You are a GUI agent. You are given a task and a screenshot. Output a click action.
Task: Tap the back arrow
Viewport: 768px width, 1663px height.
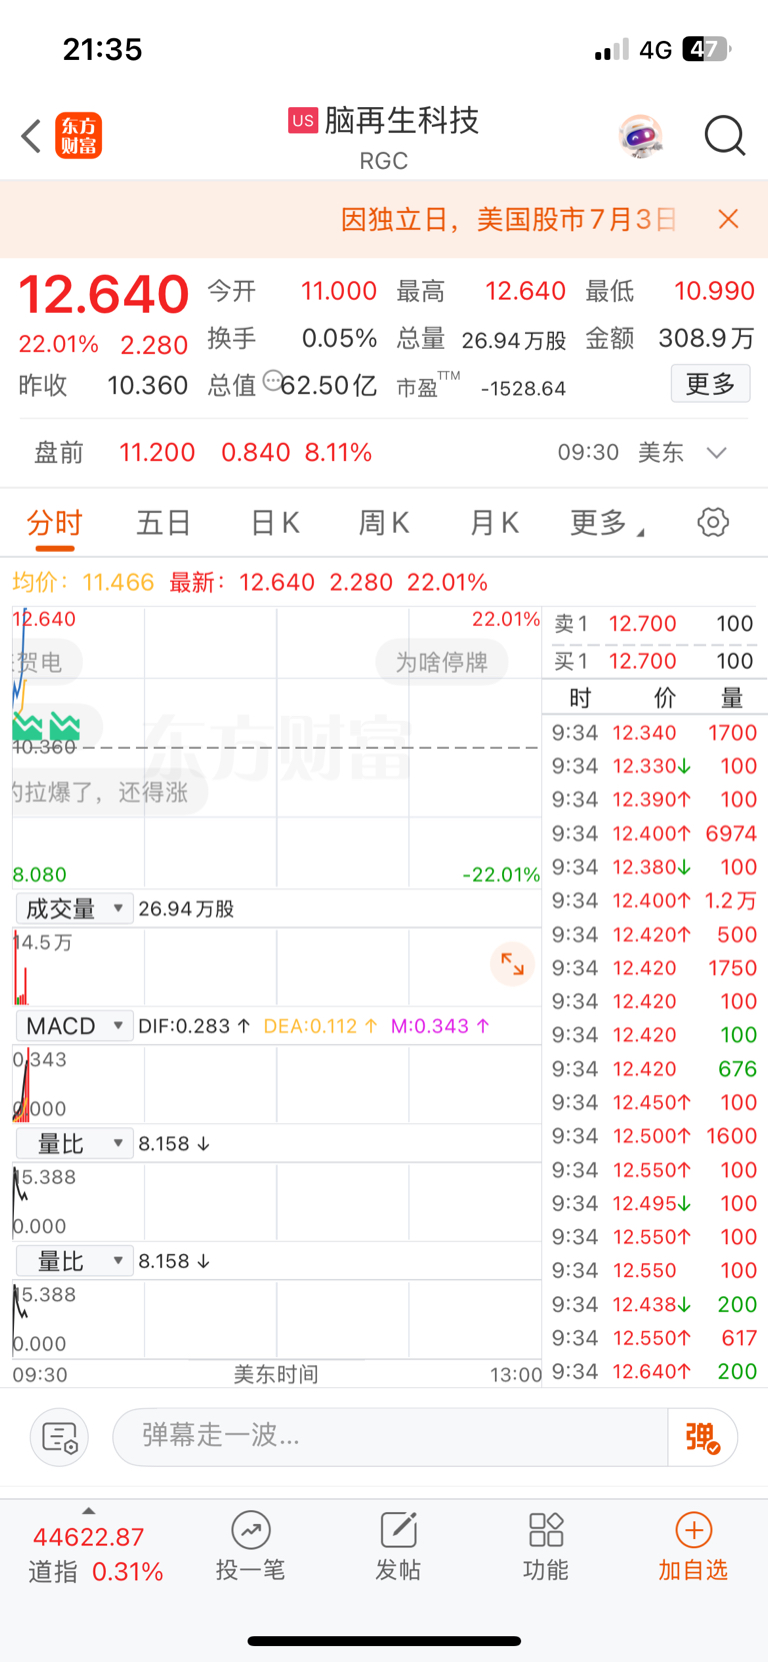tap(31, 136)
